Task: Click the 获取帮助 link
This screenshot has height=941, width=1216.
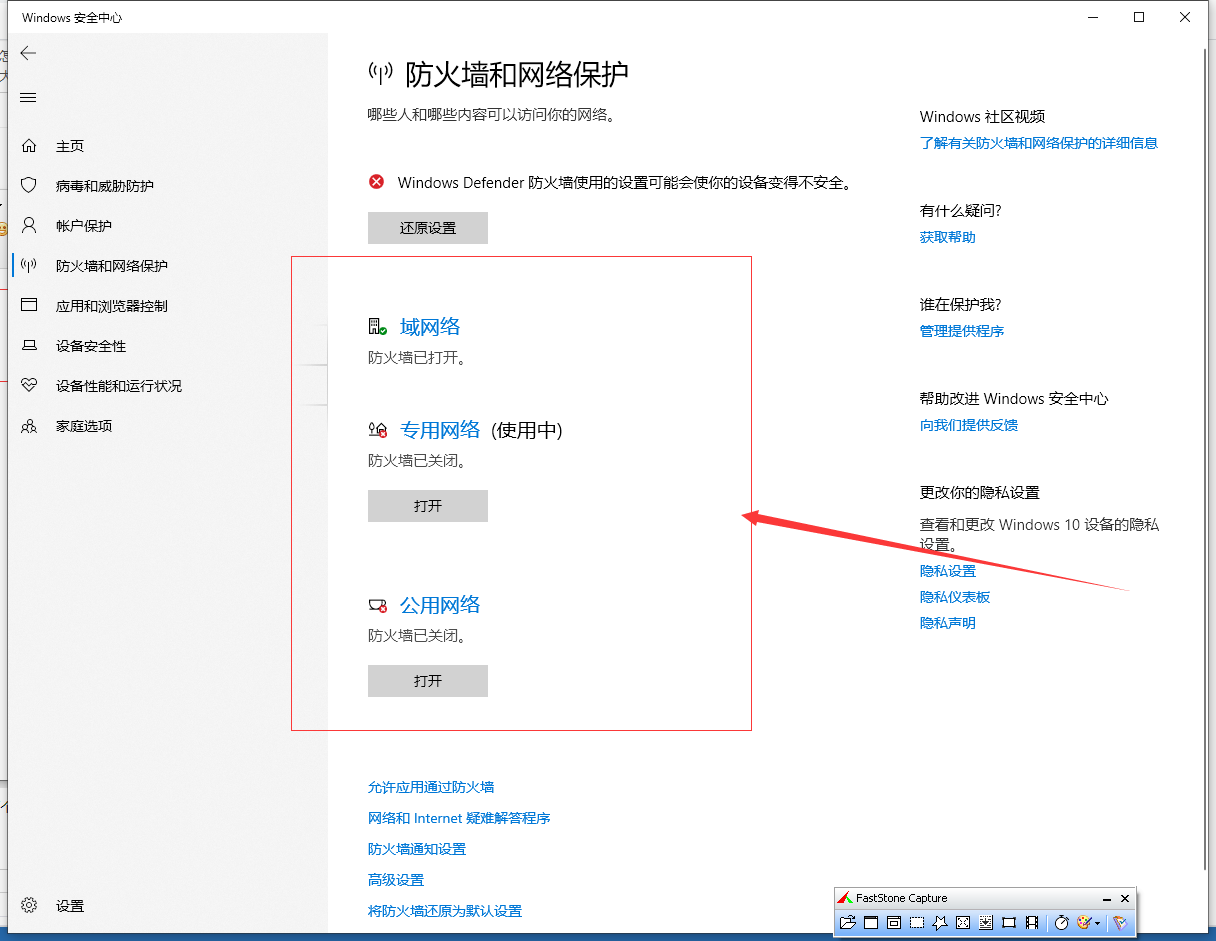Action: point(948,237)
